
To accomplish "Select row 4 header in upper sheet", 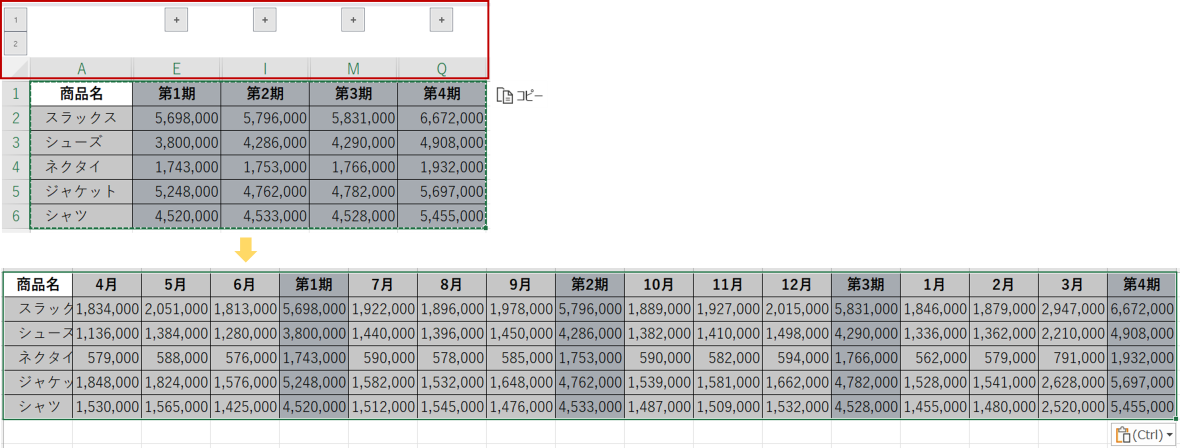I will pyautogui.click(x=16, y=167).
